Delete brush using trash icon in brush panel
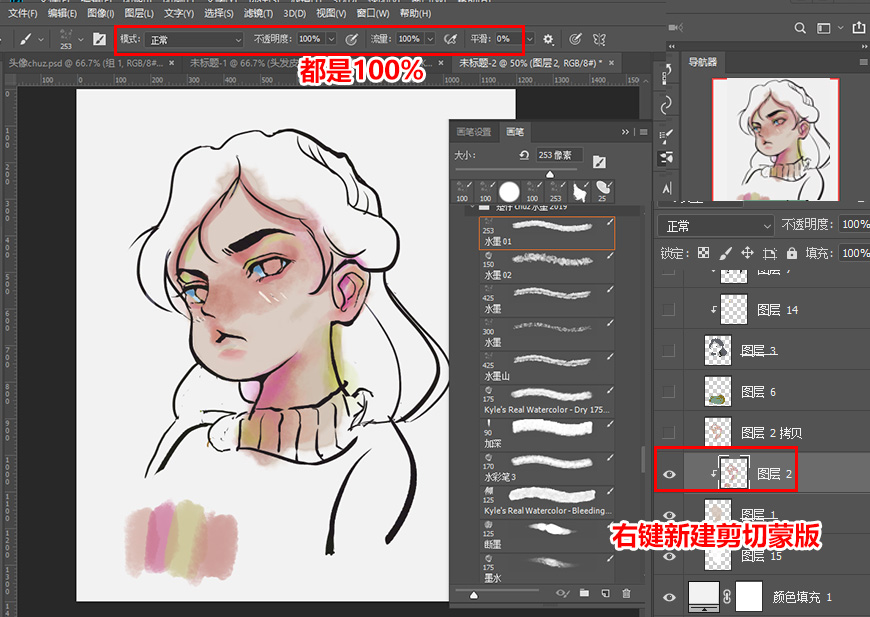870x617 pixels. 626,593
